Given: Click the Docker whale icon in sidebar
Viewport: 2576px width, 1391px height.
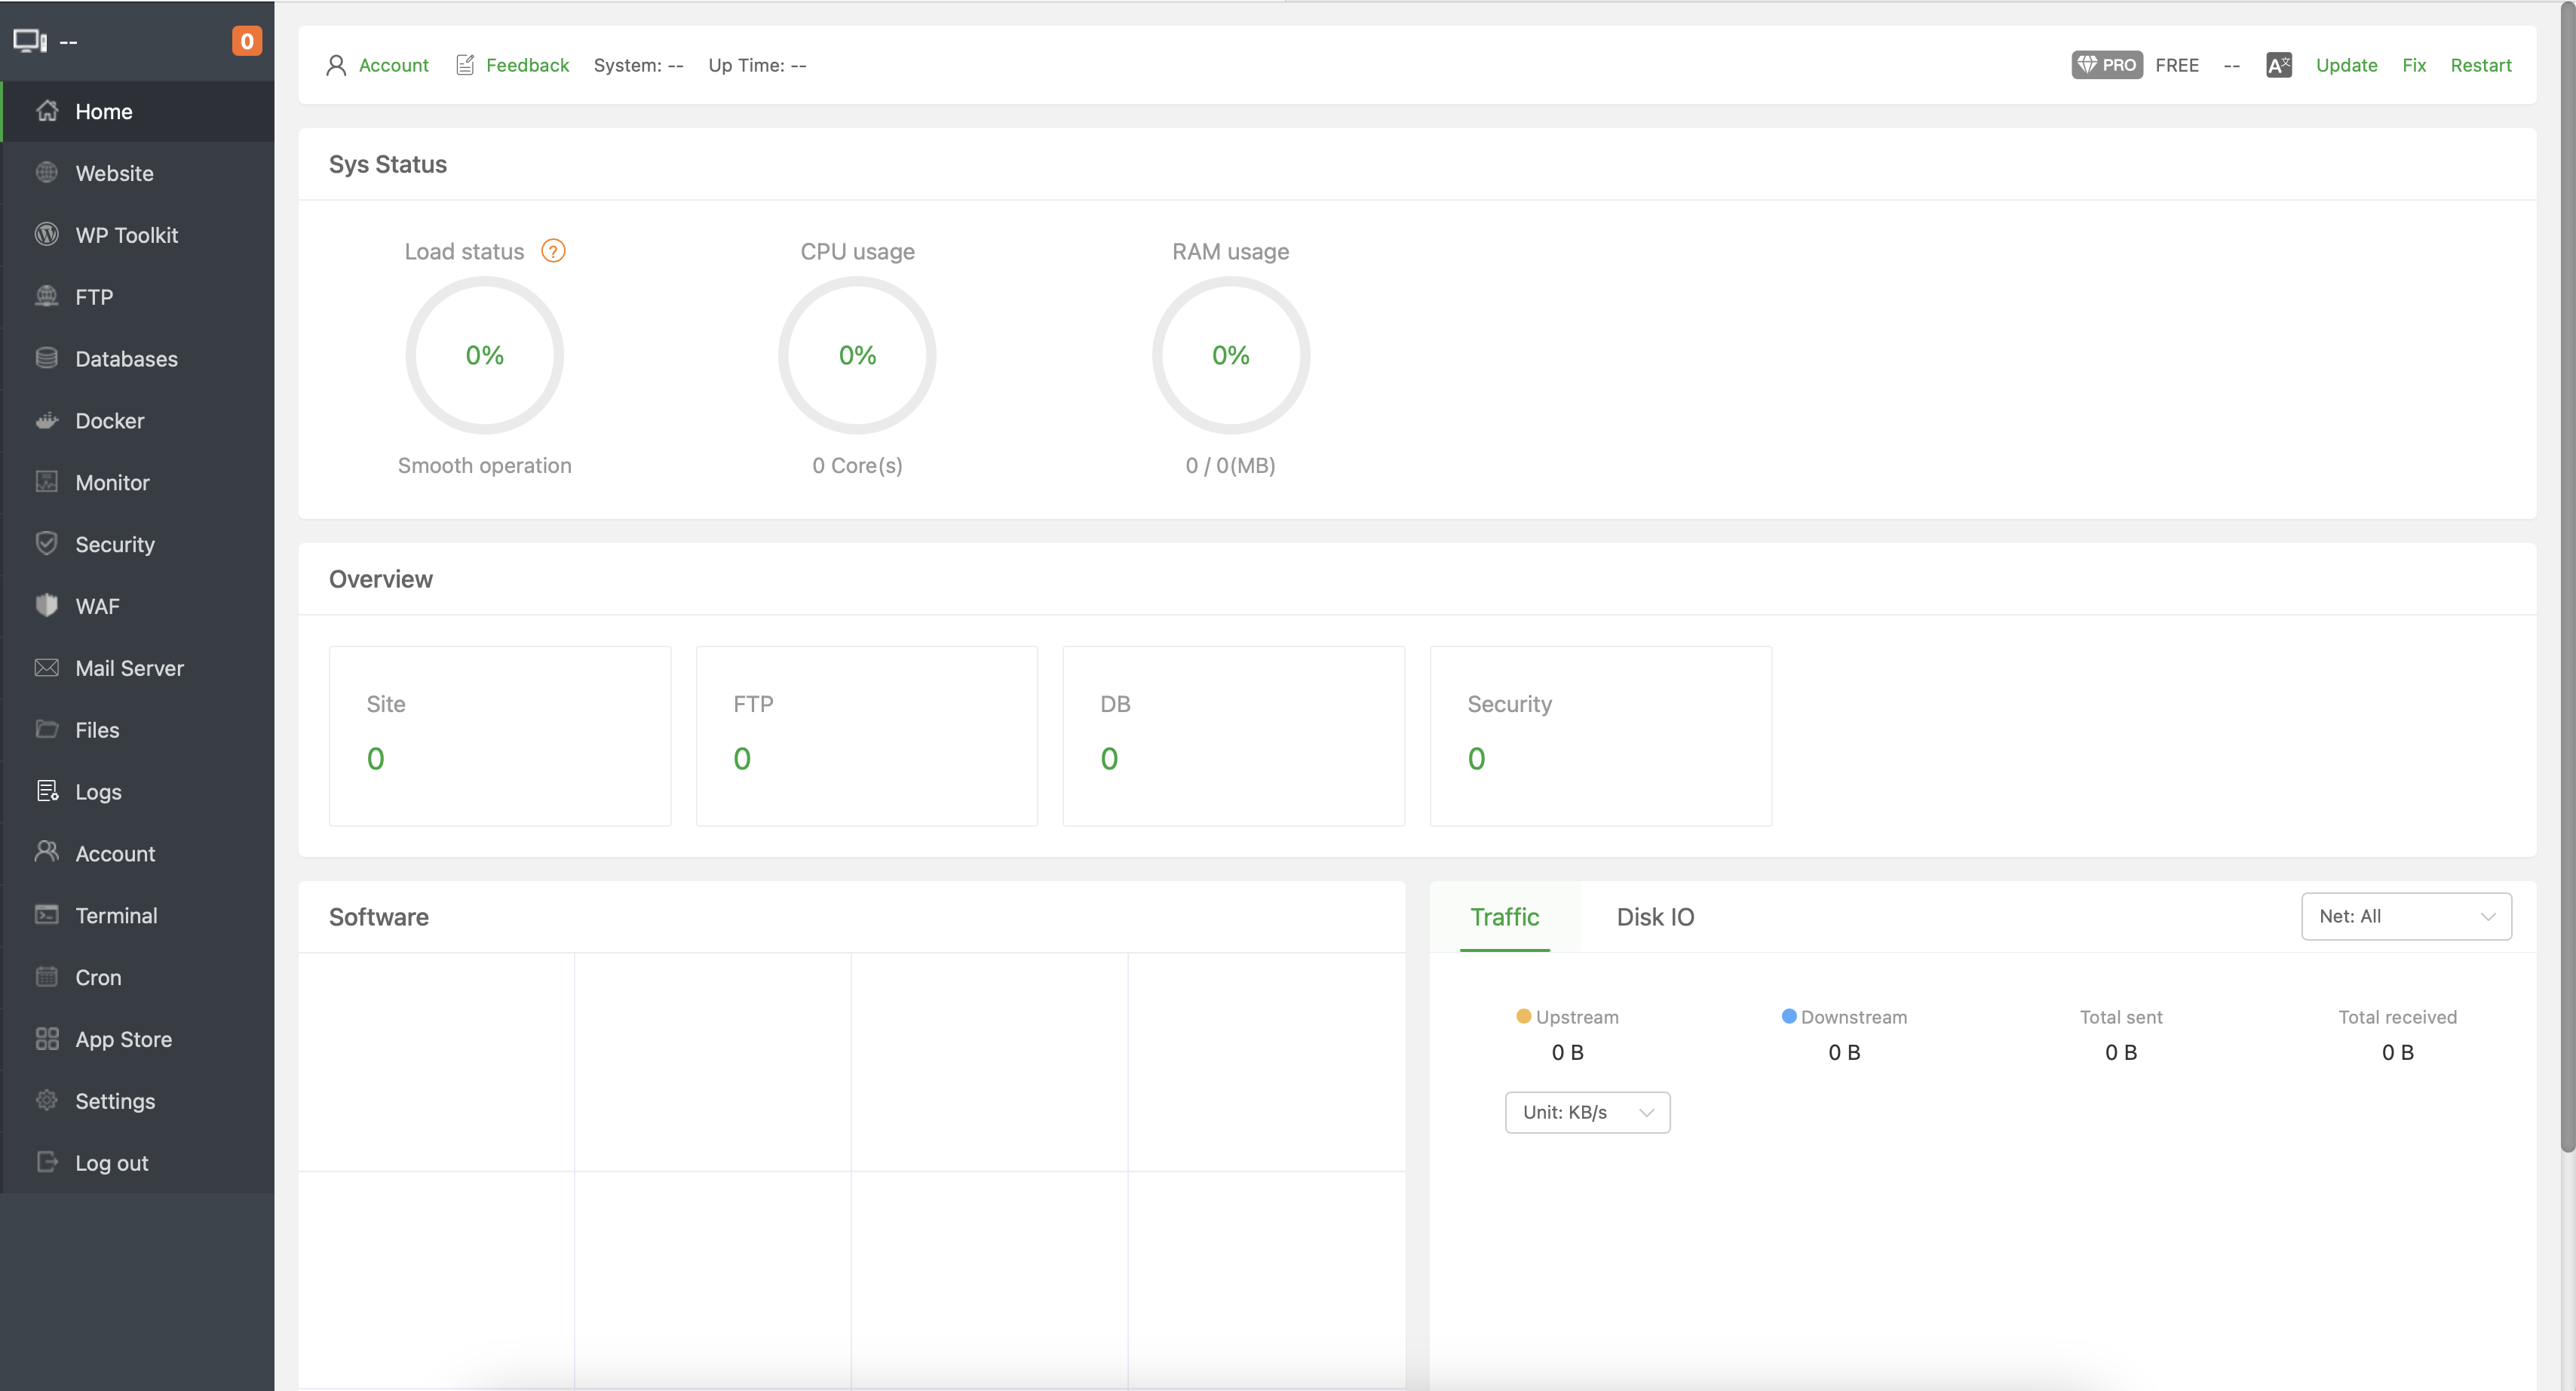Looking at the screenshot, I should pos(46,421).
